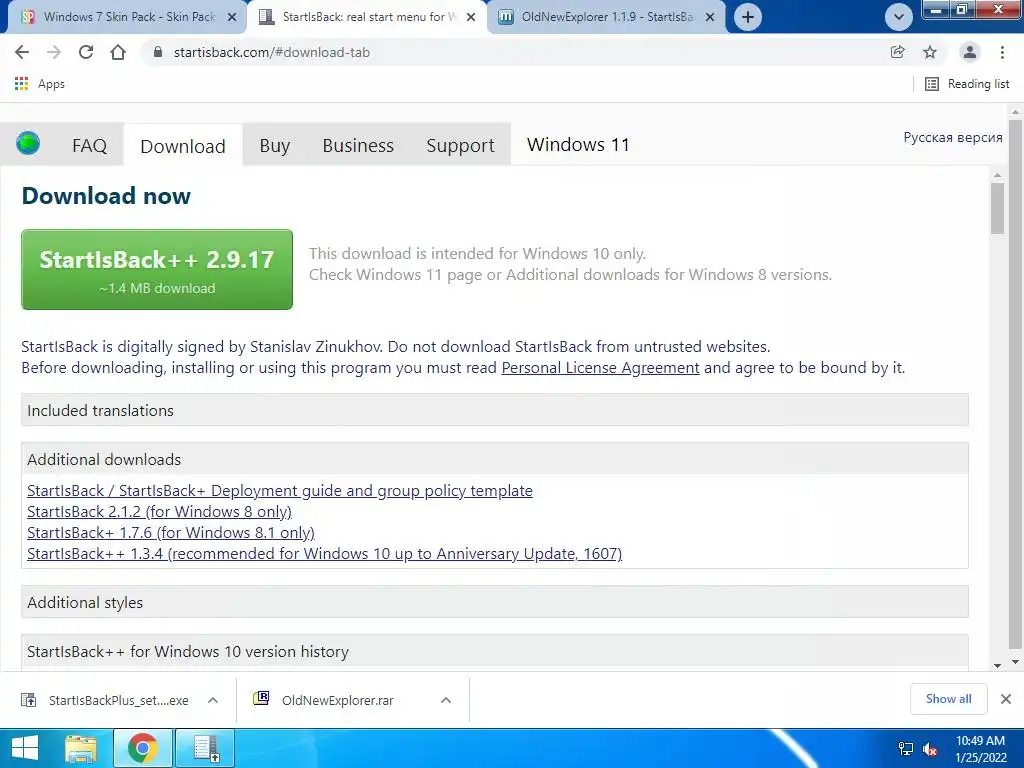Click the padlock site info icon
Screen dimensions: 1024x768
[157, 52]
